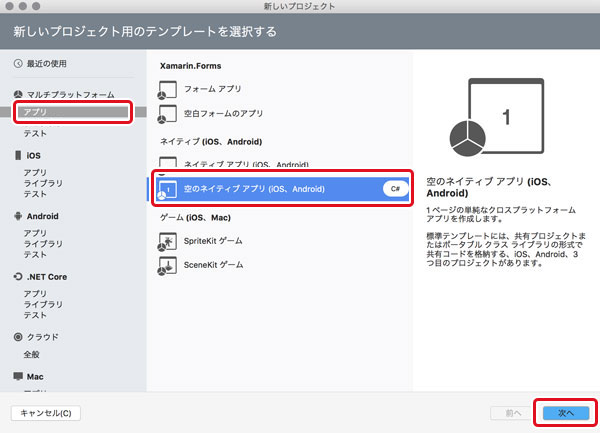Select テスト under iOS
This screenshot has width=600, height=433.
35,194
